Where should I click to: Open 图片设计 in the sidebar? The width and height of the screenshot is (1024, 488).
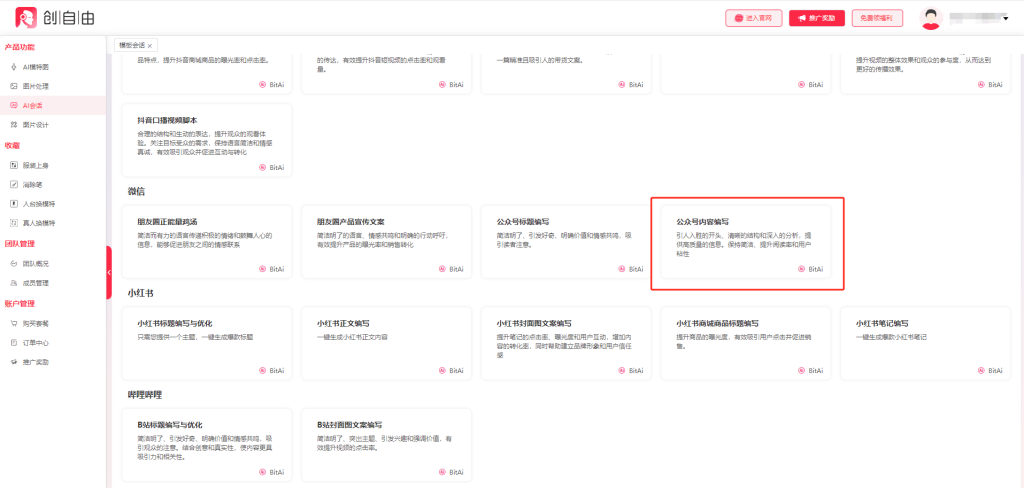[34, 124]
